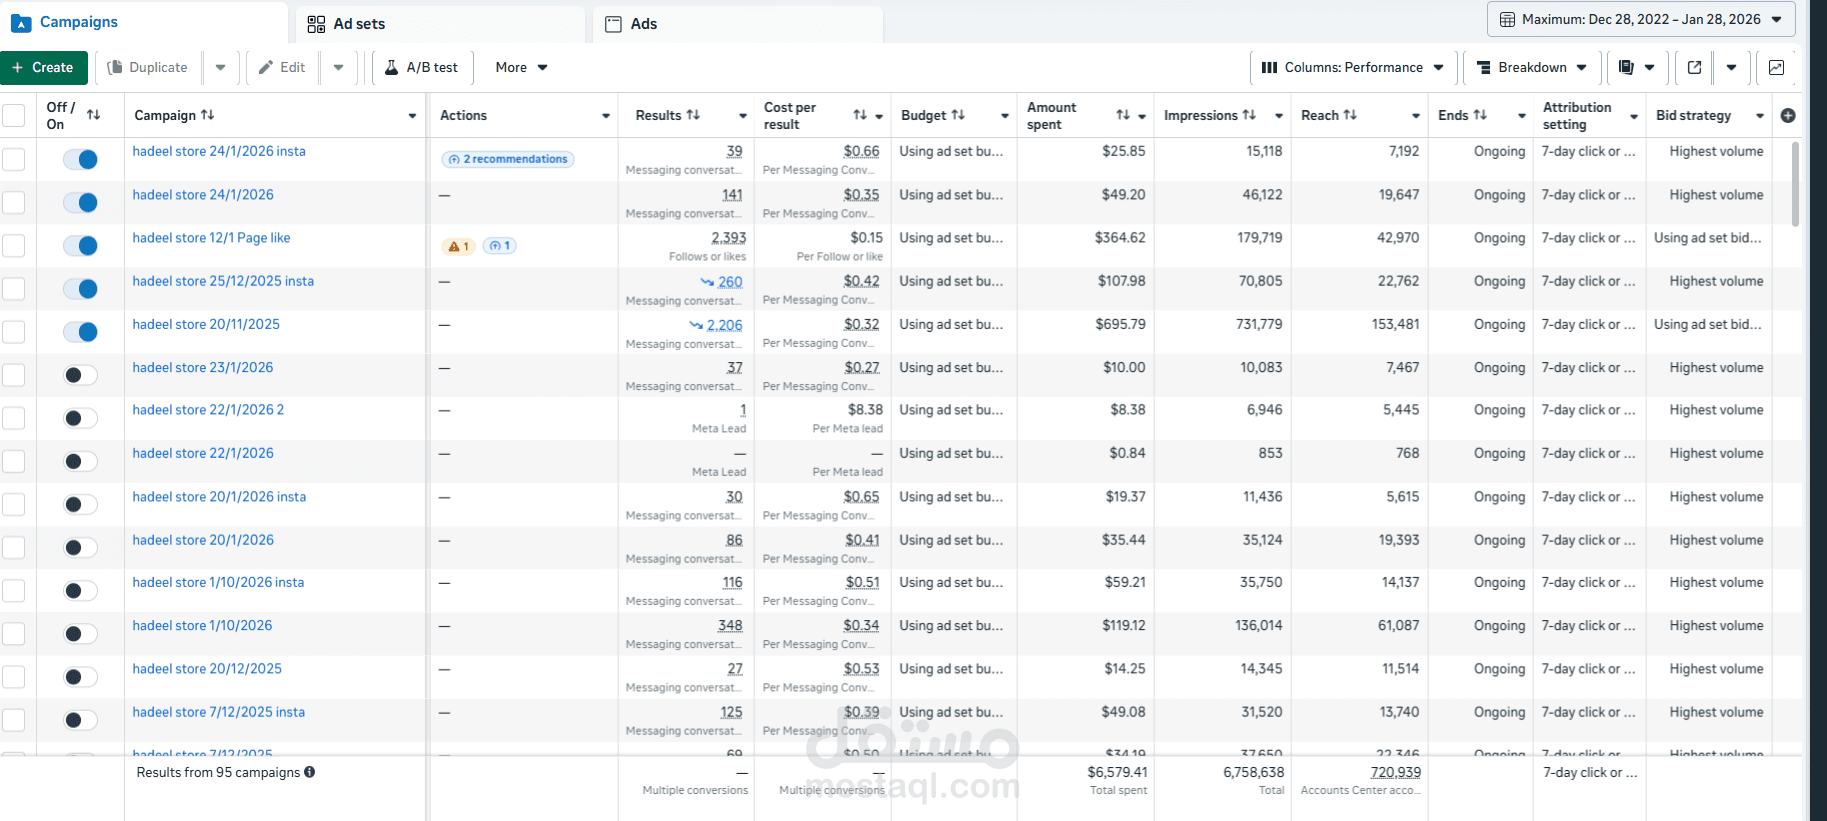Click the export icon
Image resolution: width=1827 pixels, height=821 pixels.
click(1694, 67)
